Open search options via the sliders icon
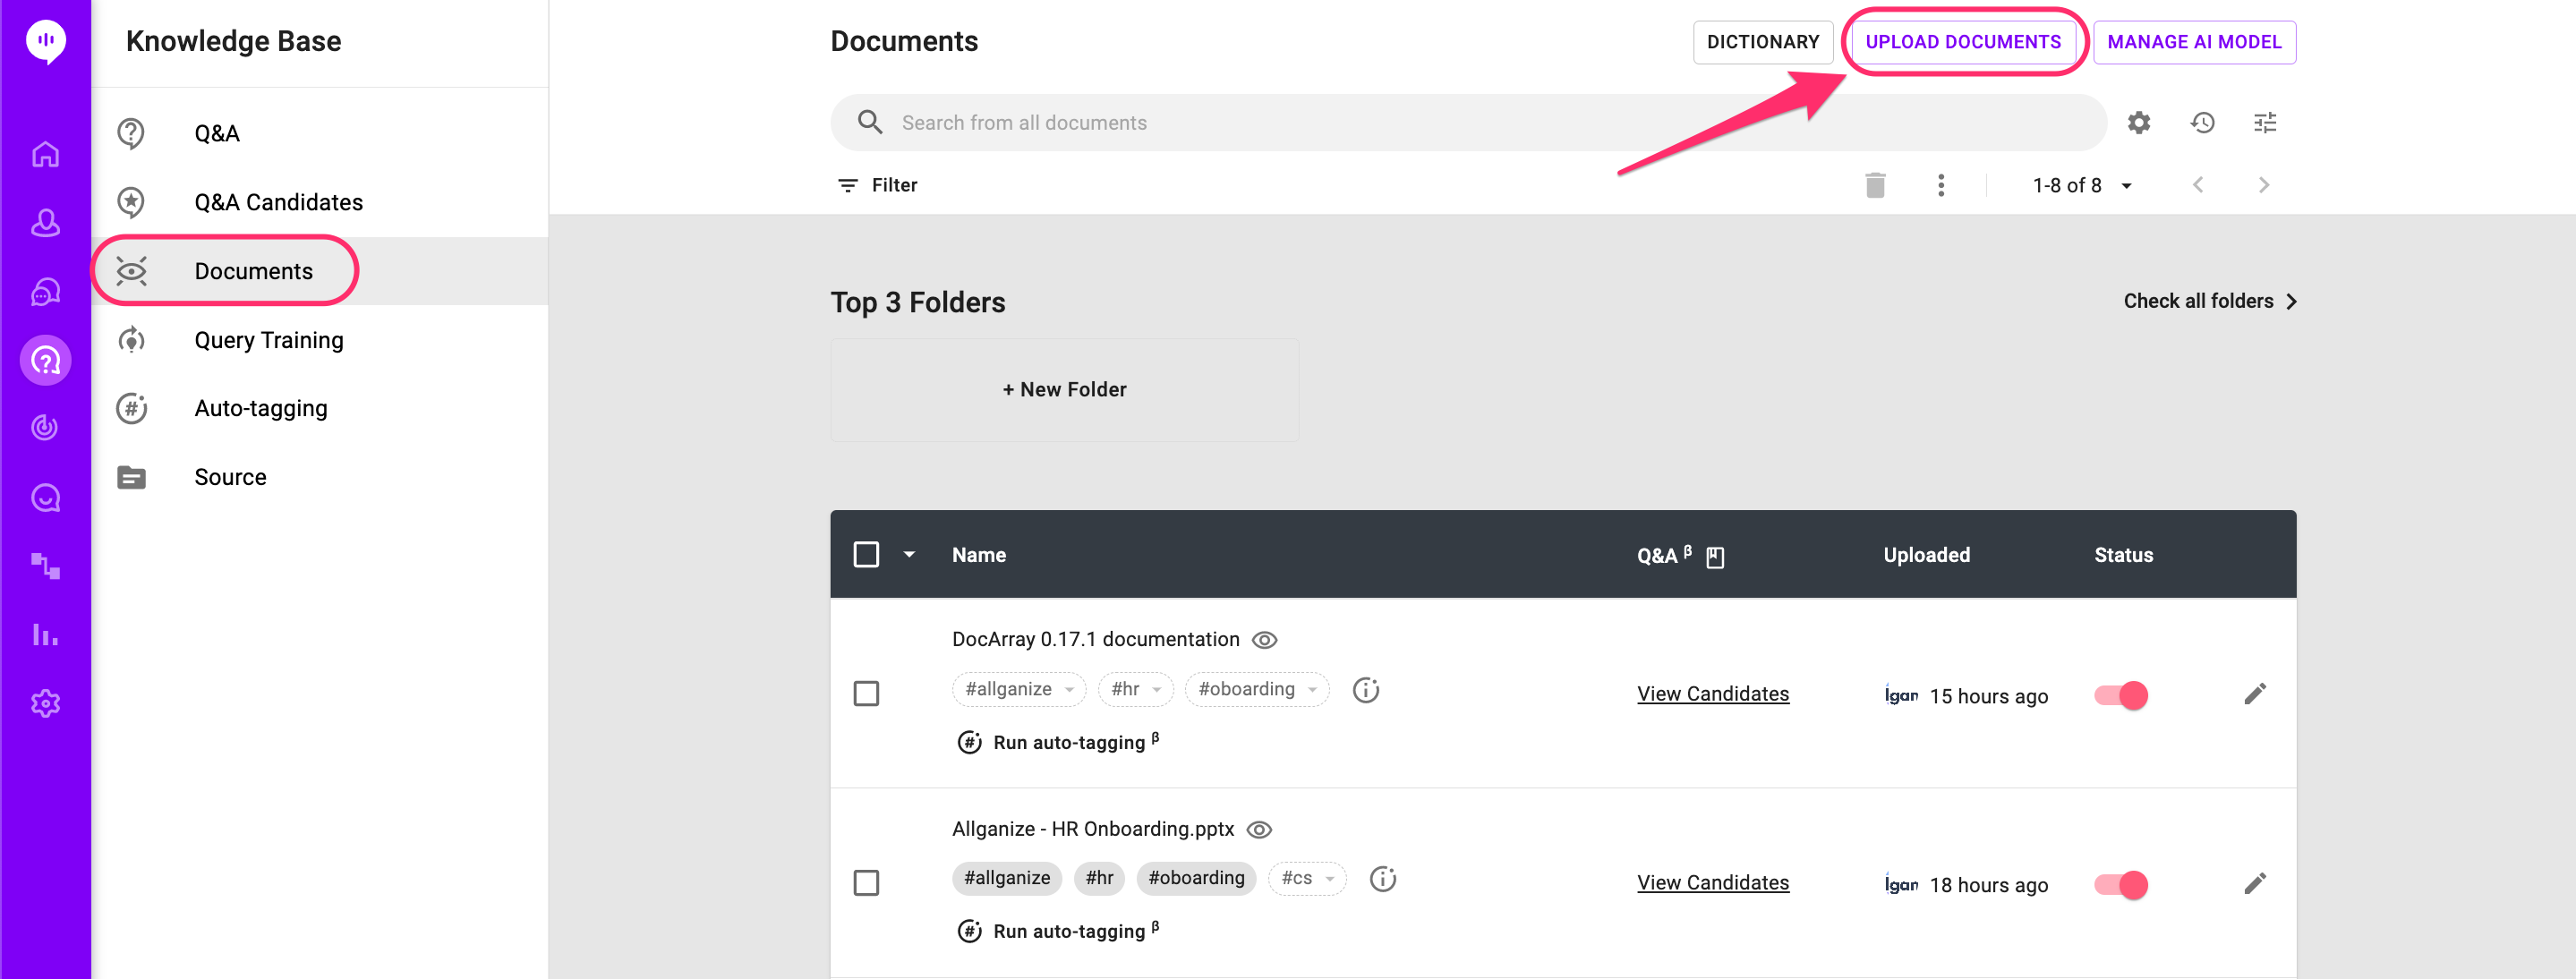2576x979 pixels. point(2265,122)
